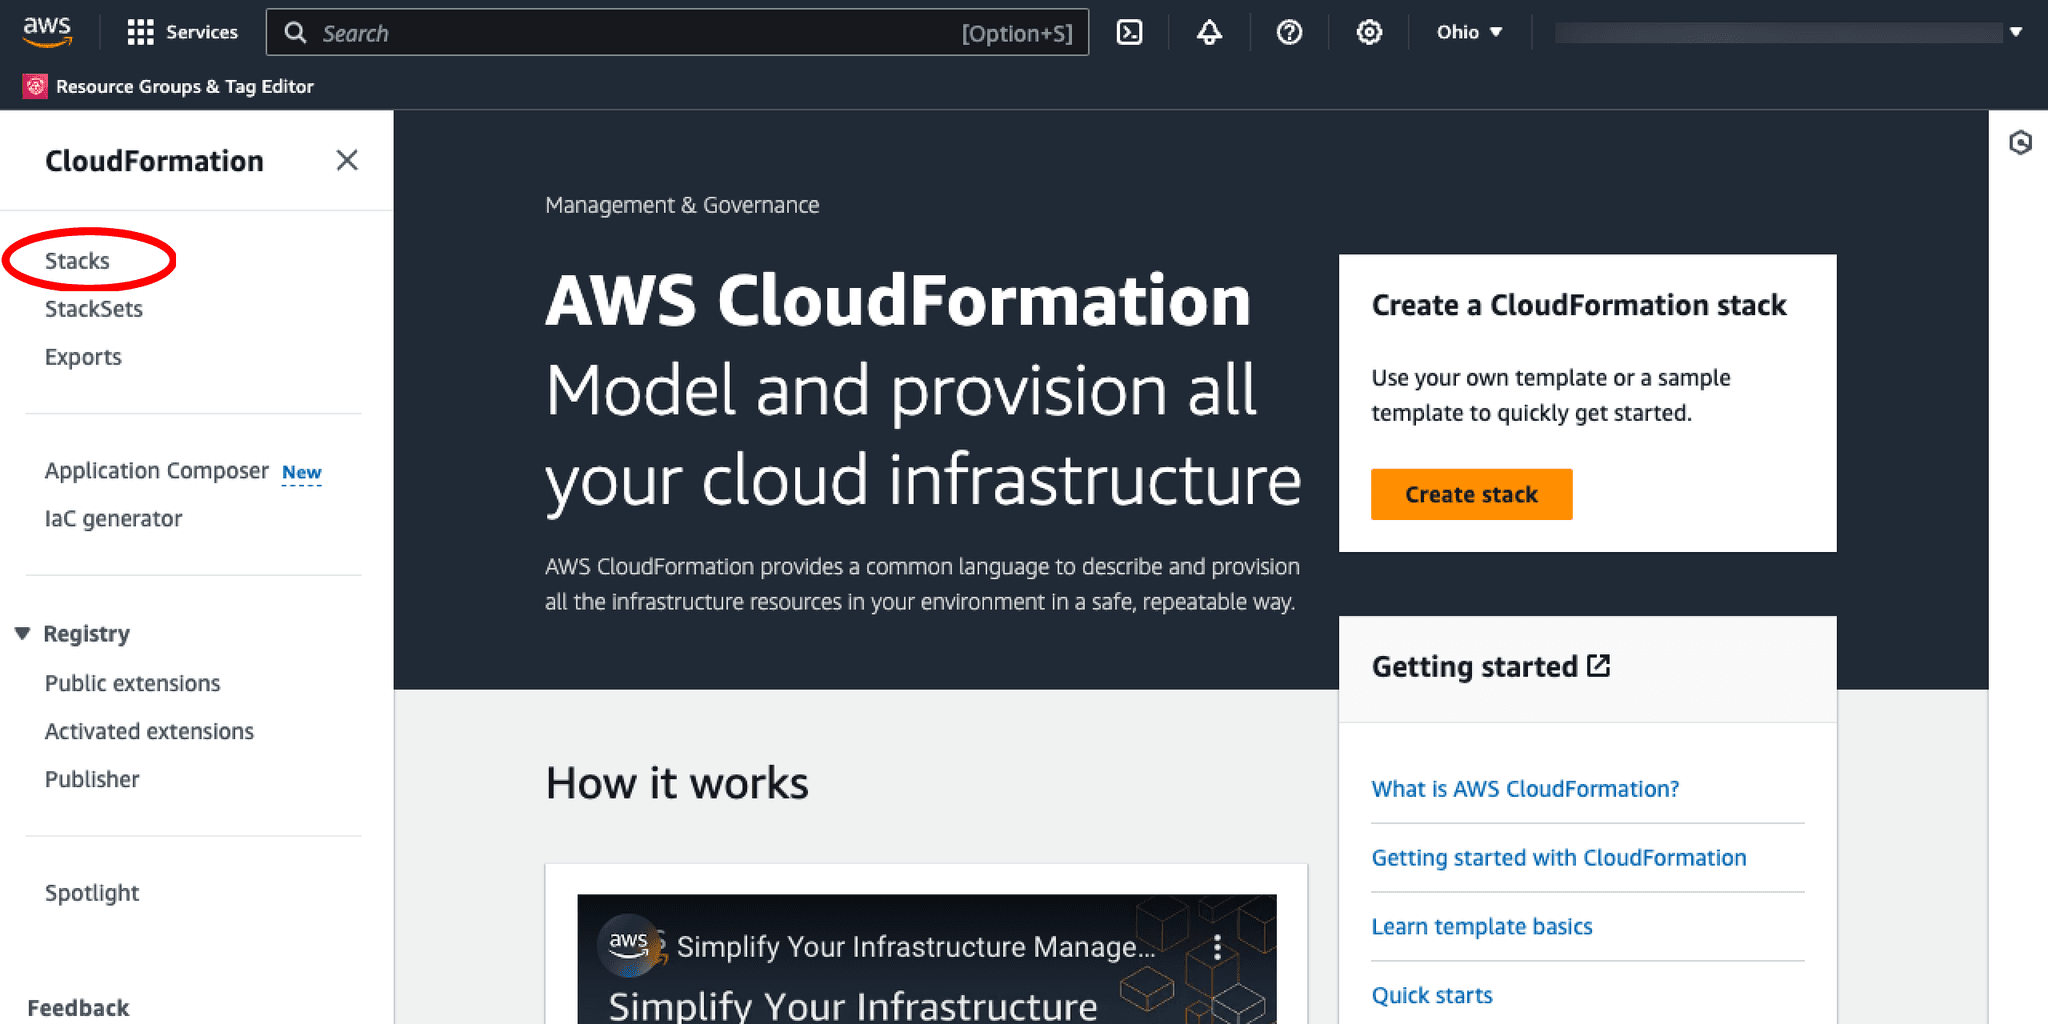
Task: Open the help question mark icon
Action: pyautogui.click(x=1289, y=32)
